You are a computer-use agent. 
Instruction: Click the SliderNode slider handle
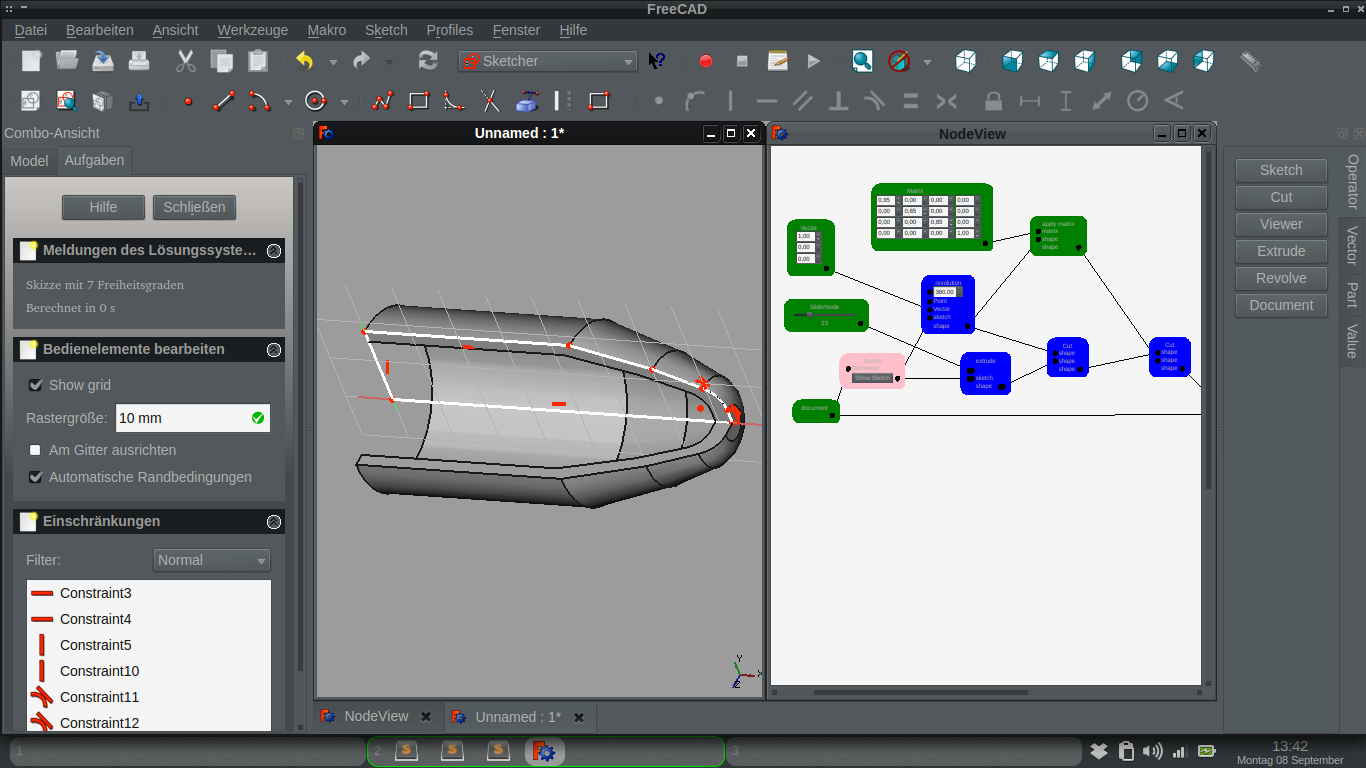pos(809,314)
